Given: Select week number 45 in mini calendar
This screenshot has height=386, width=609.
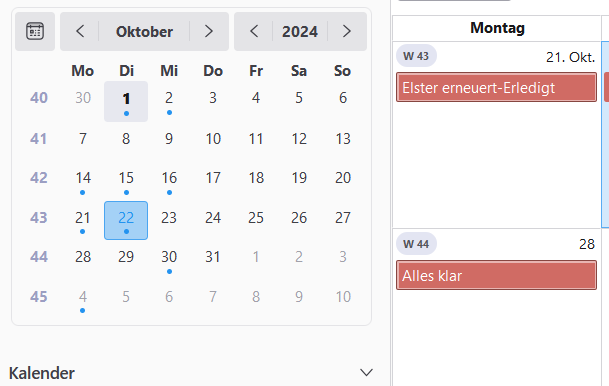Looking at the screenshot, I should [x=38, y=297].
